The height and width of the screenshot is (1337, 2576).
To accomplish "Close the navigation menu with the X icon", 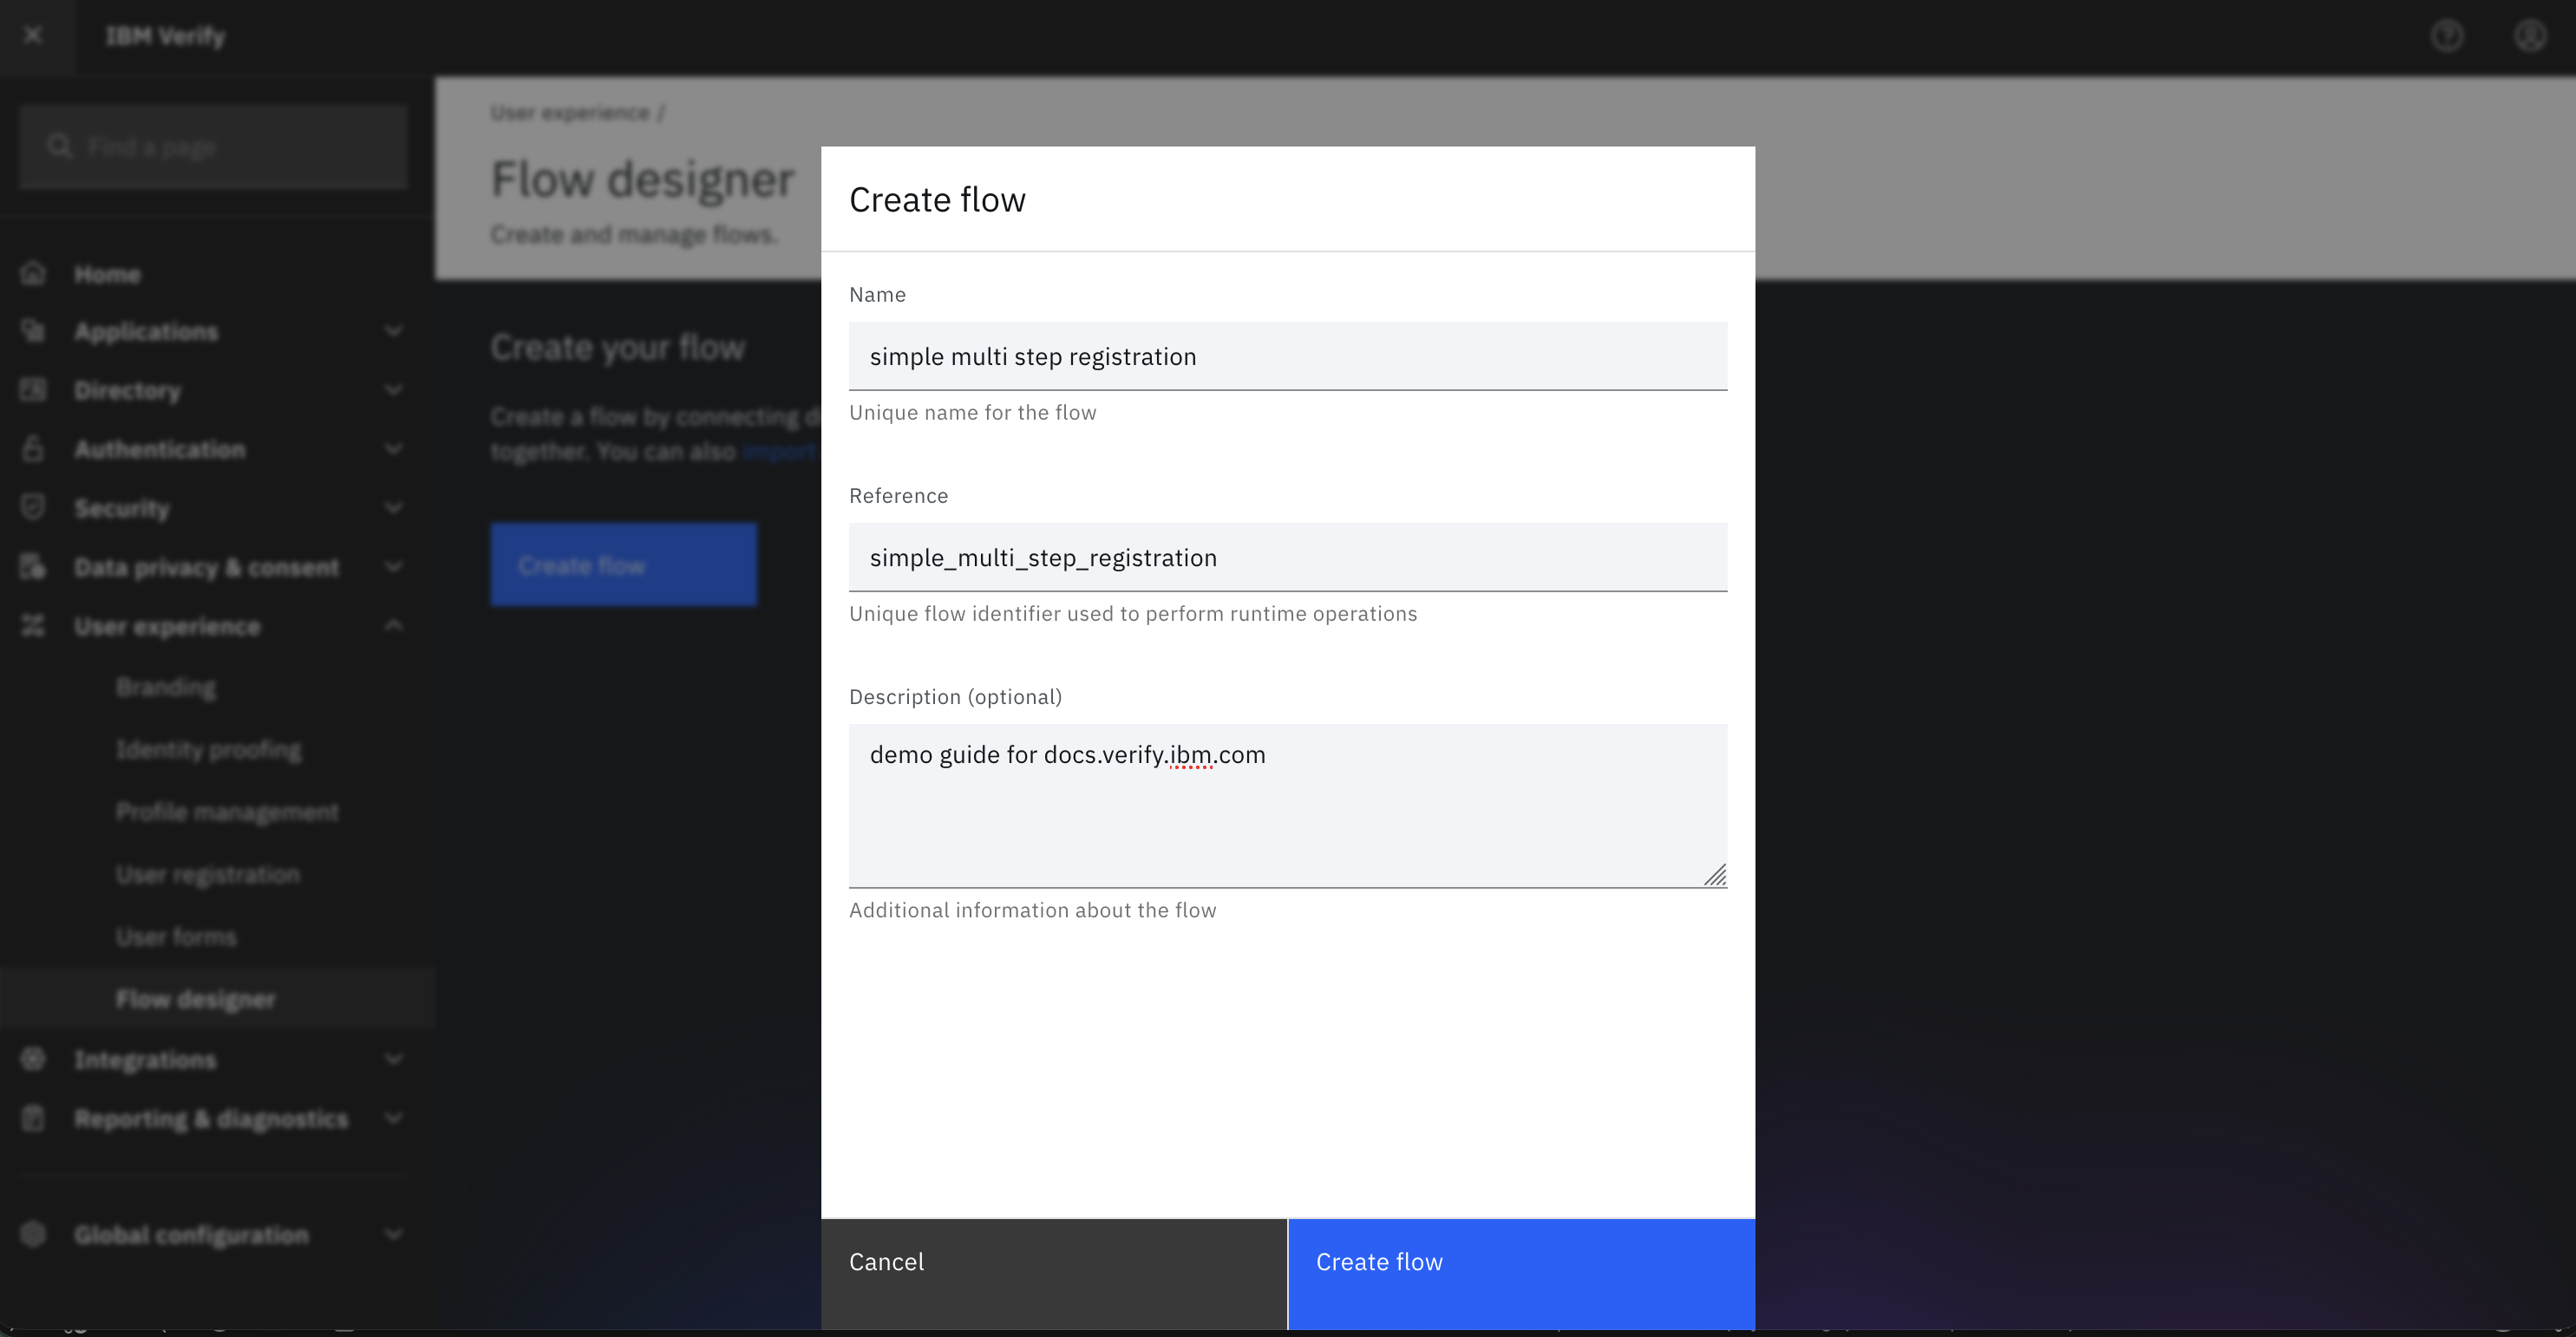I will point(33,36).
